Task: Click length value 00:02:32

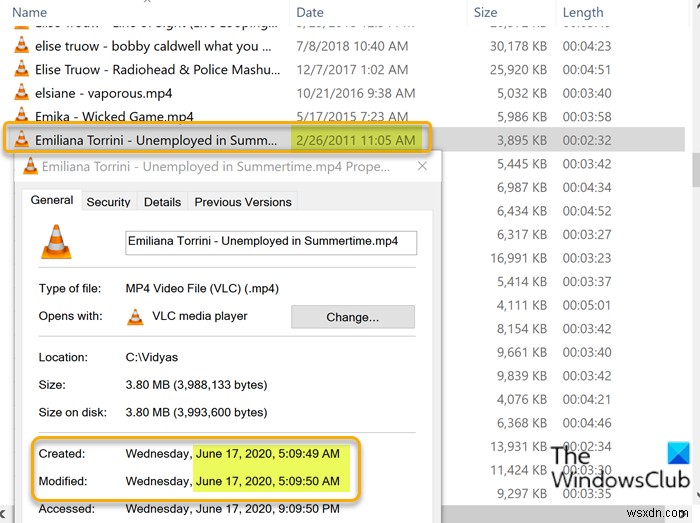Action: pos(587,140)
